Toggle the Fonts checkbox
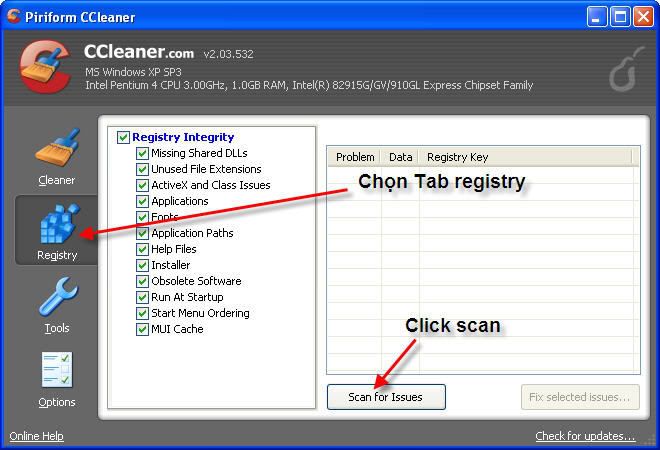This screenshot has width=660, height=450. (x=142, y=217)
